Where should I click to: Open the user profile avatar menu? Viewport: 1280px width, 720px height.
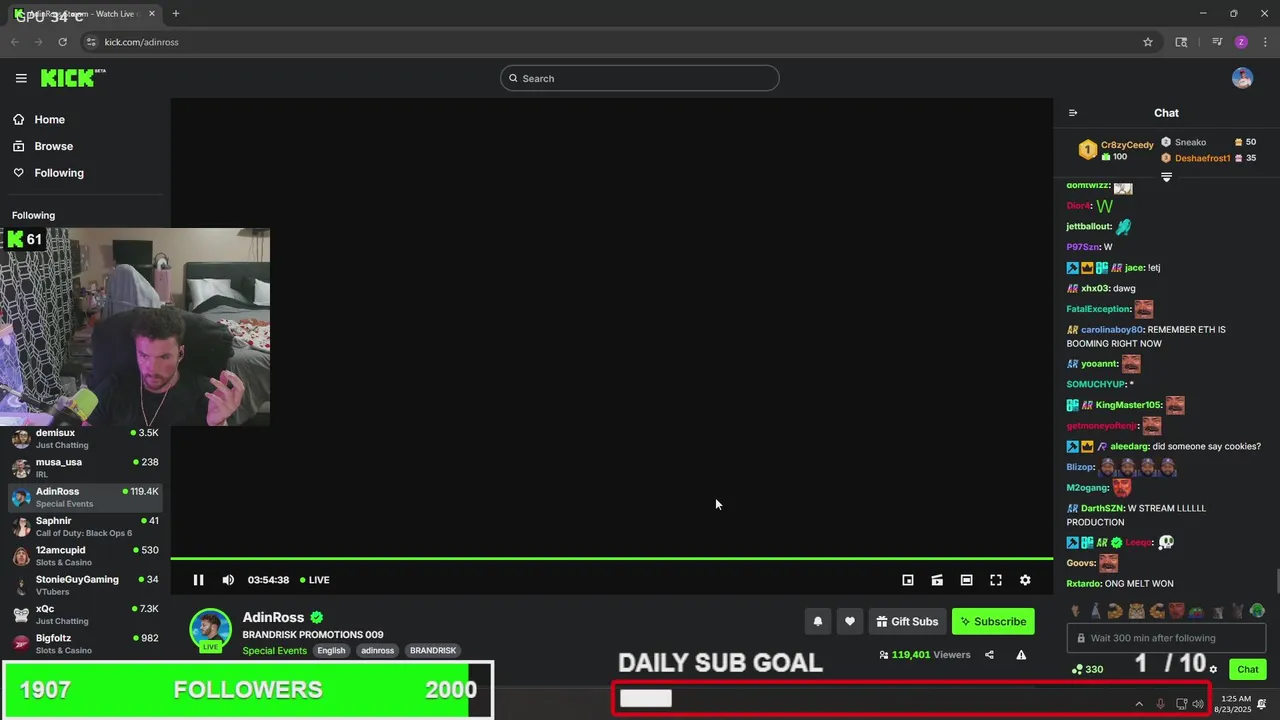1242,78
